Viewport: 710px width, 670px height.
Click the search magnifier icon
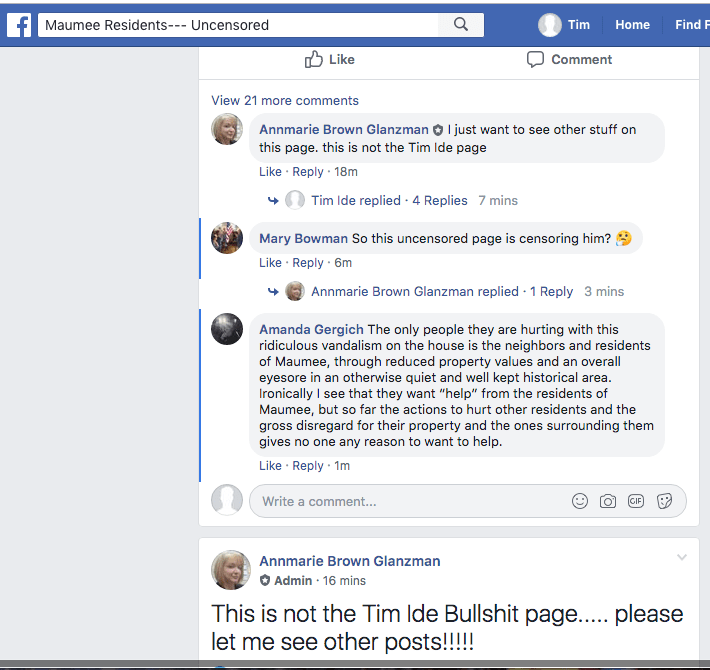pos(461,24)
